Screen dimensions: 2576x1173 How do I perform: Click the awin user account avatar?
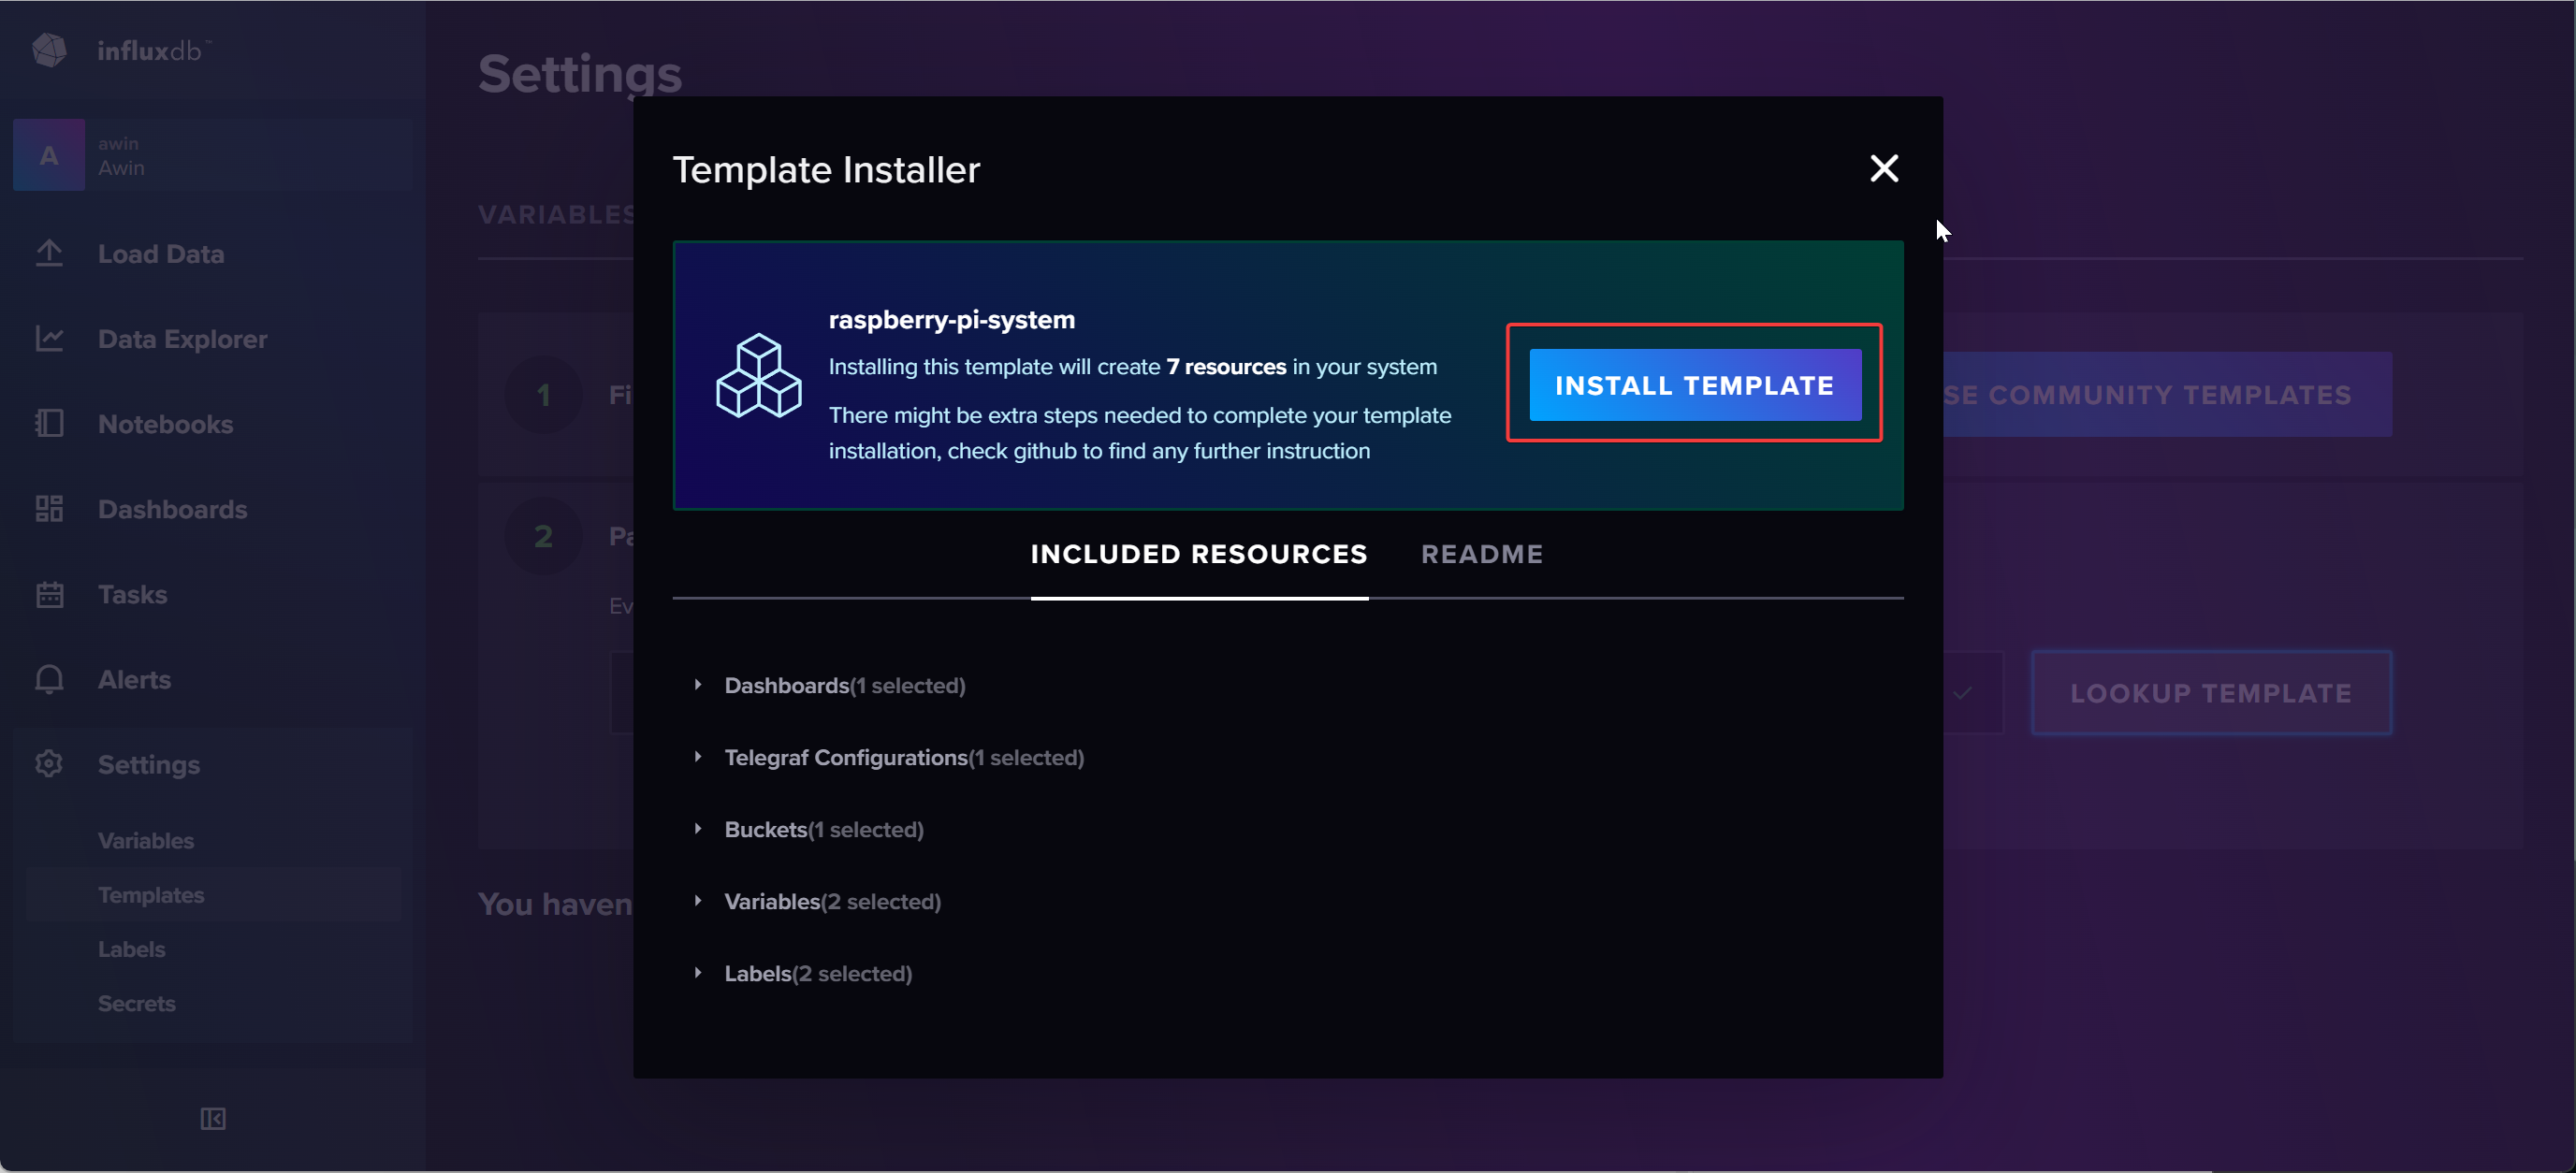(x=49, y=156)
